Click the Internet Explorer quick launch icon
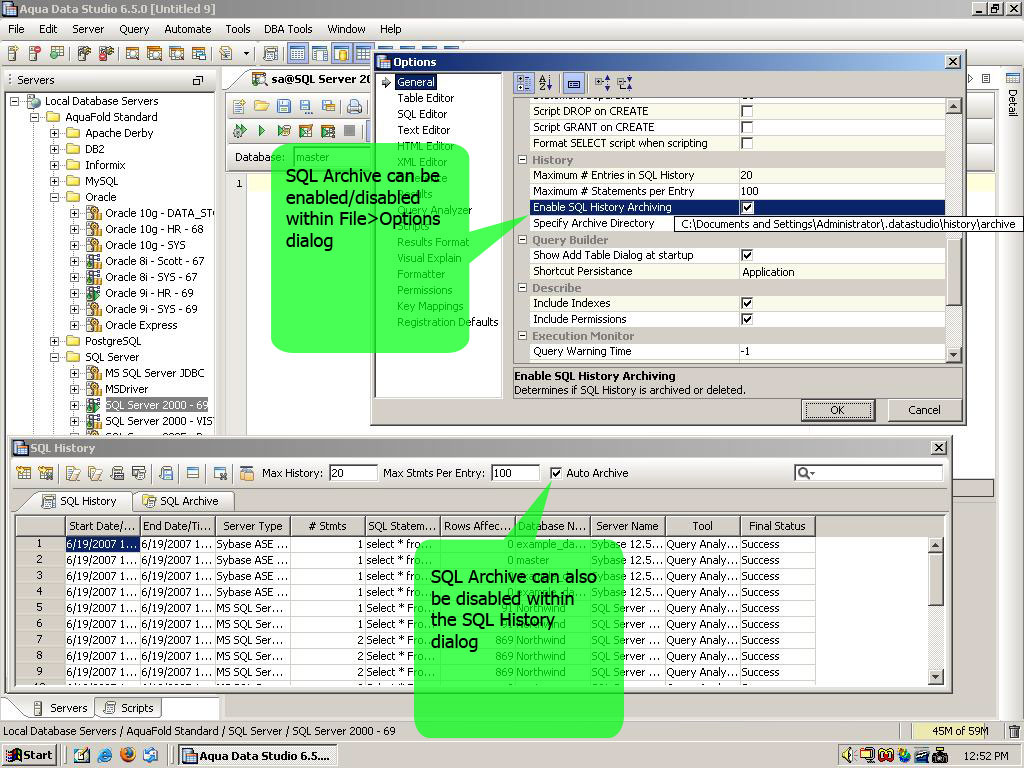 pyautogui.click(x=104, y=756)
